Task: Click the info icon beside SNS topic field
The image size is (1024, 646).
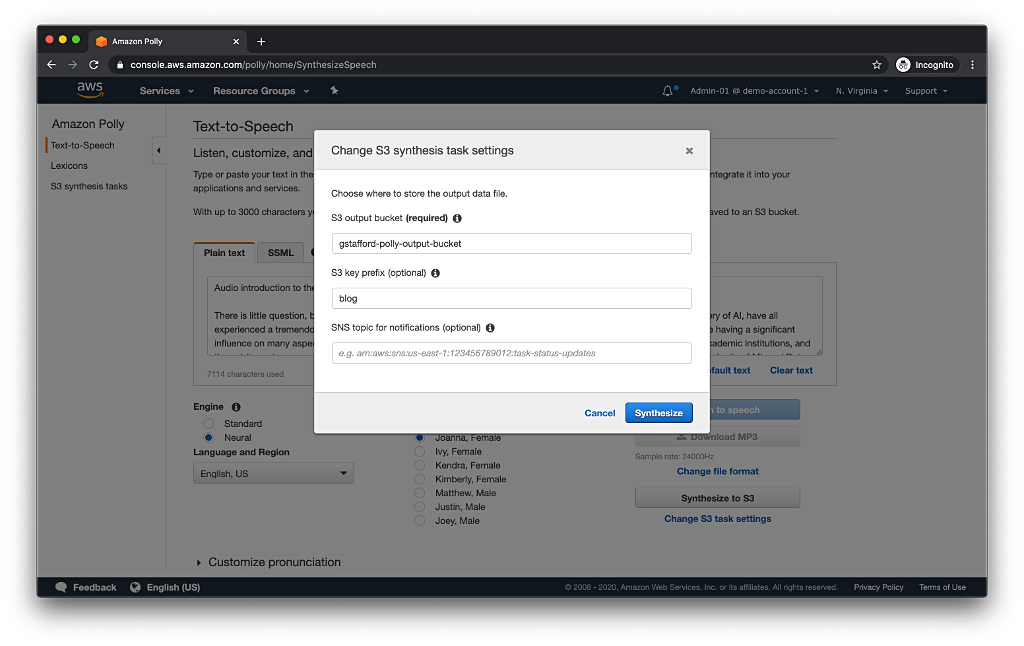Action: pos(490,328)
